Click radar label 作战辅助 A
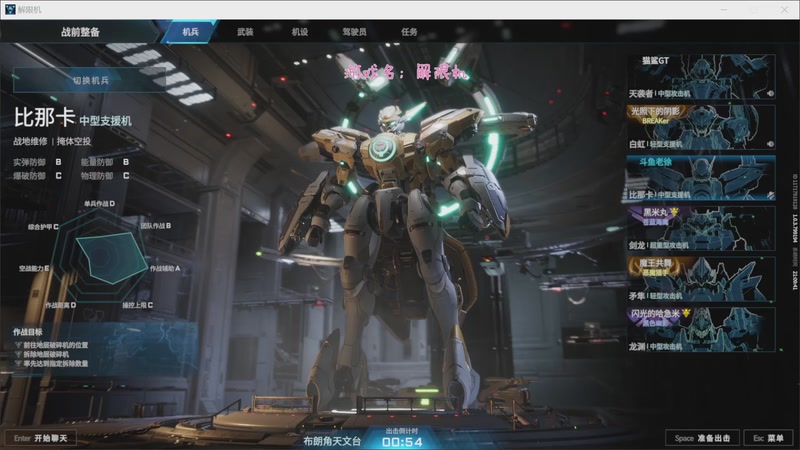 [165, 268]
